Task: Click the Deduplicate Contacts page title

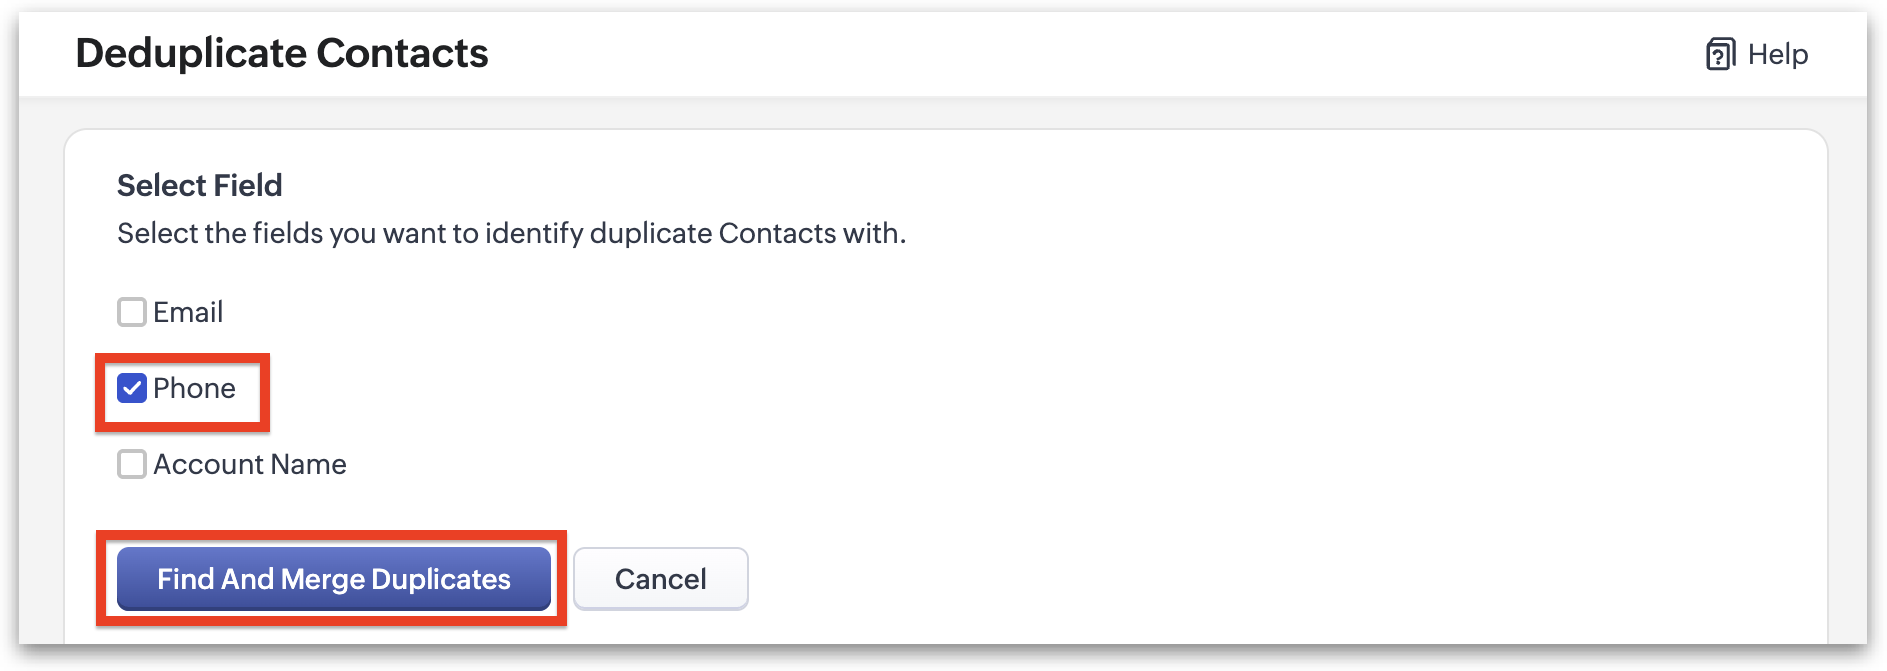Action: pos(282,53)
